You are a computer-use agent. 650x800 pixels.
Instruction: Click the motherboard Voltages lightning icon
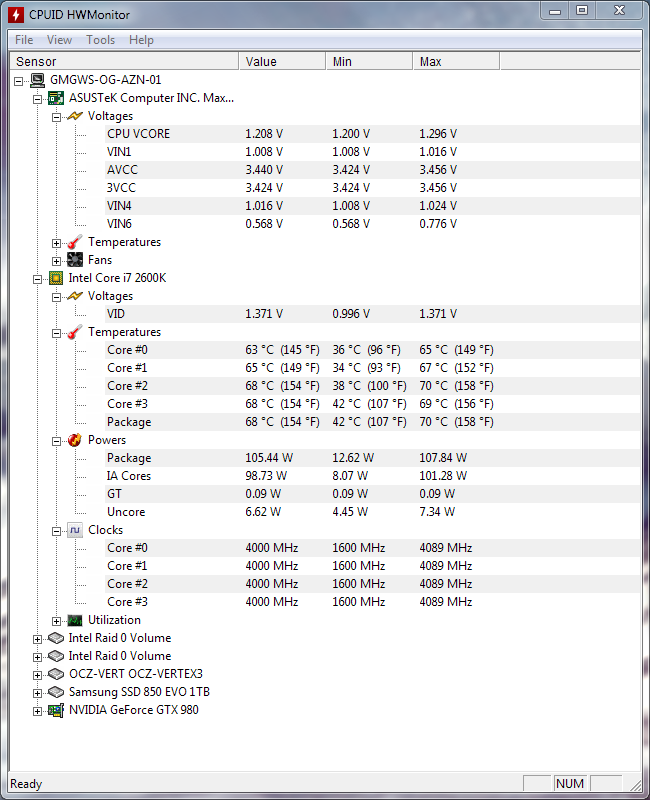tap(75, 116)
